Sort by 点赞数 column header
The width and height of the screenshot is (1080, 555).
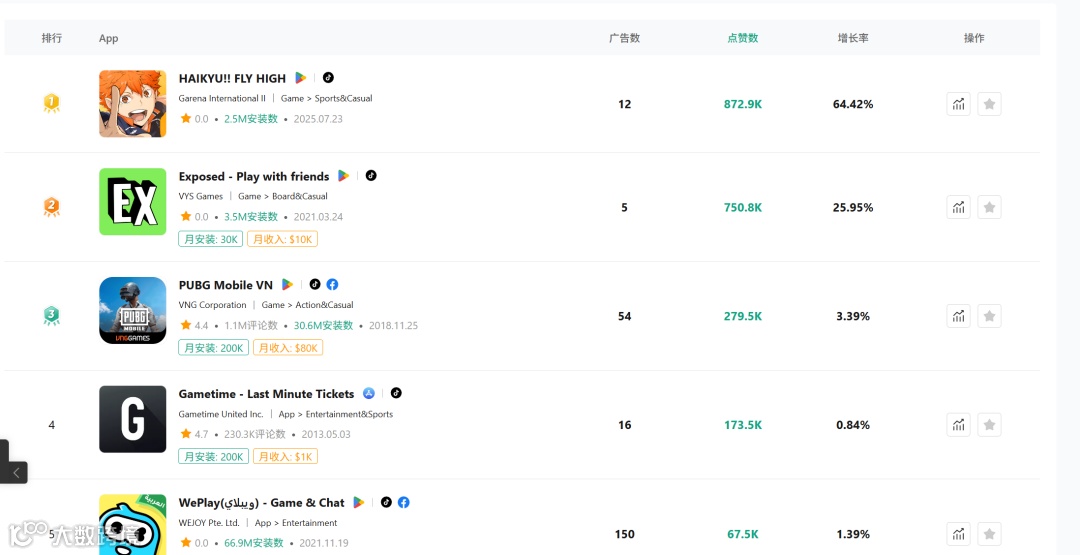coord(742,38)
